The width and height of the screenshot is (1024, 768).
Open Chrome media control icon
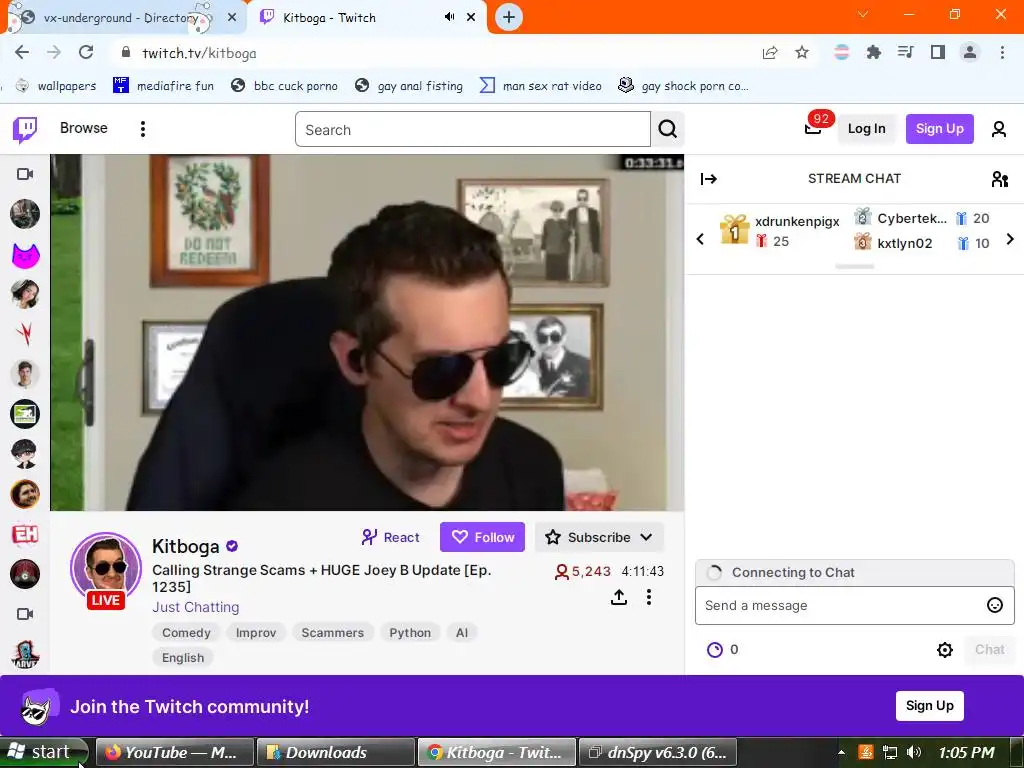point(906,52)
